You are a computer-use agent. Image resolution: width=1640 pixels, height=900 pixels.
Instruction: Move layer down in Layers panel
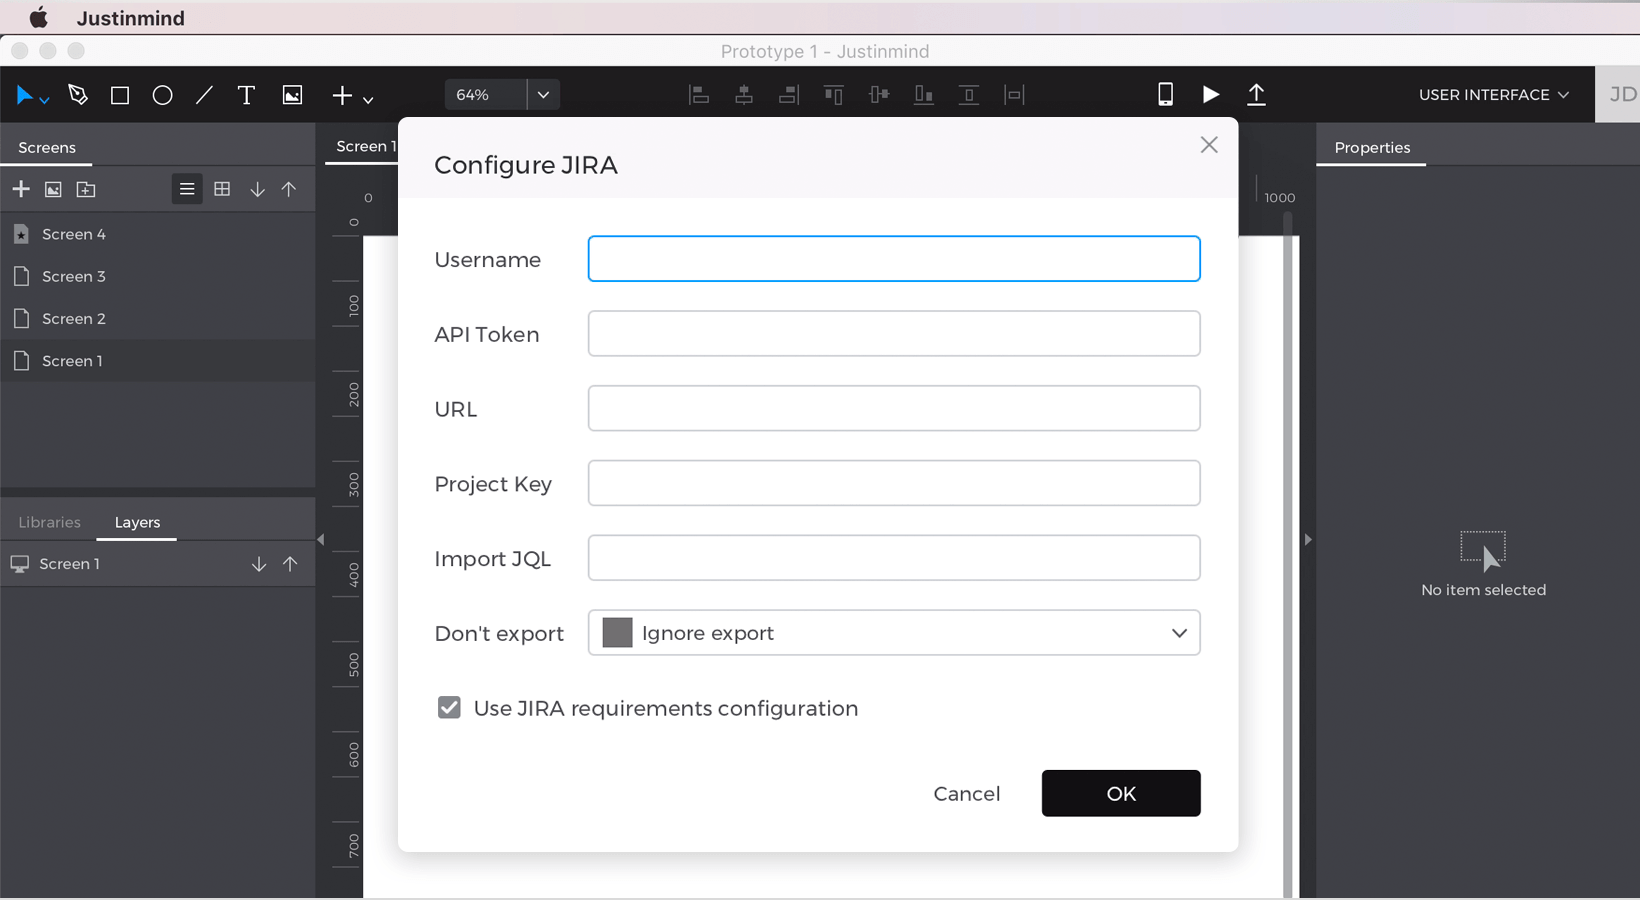[x=259, y=564]
